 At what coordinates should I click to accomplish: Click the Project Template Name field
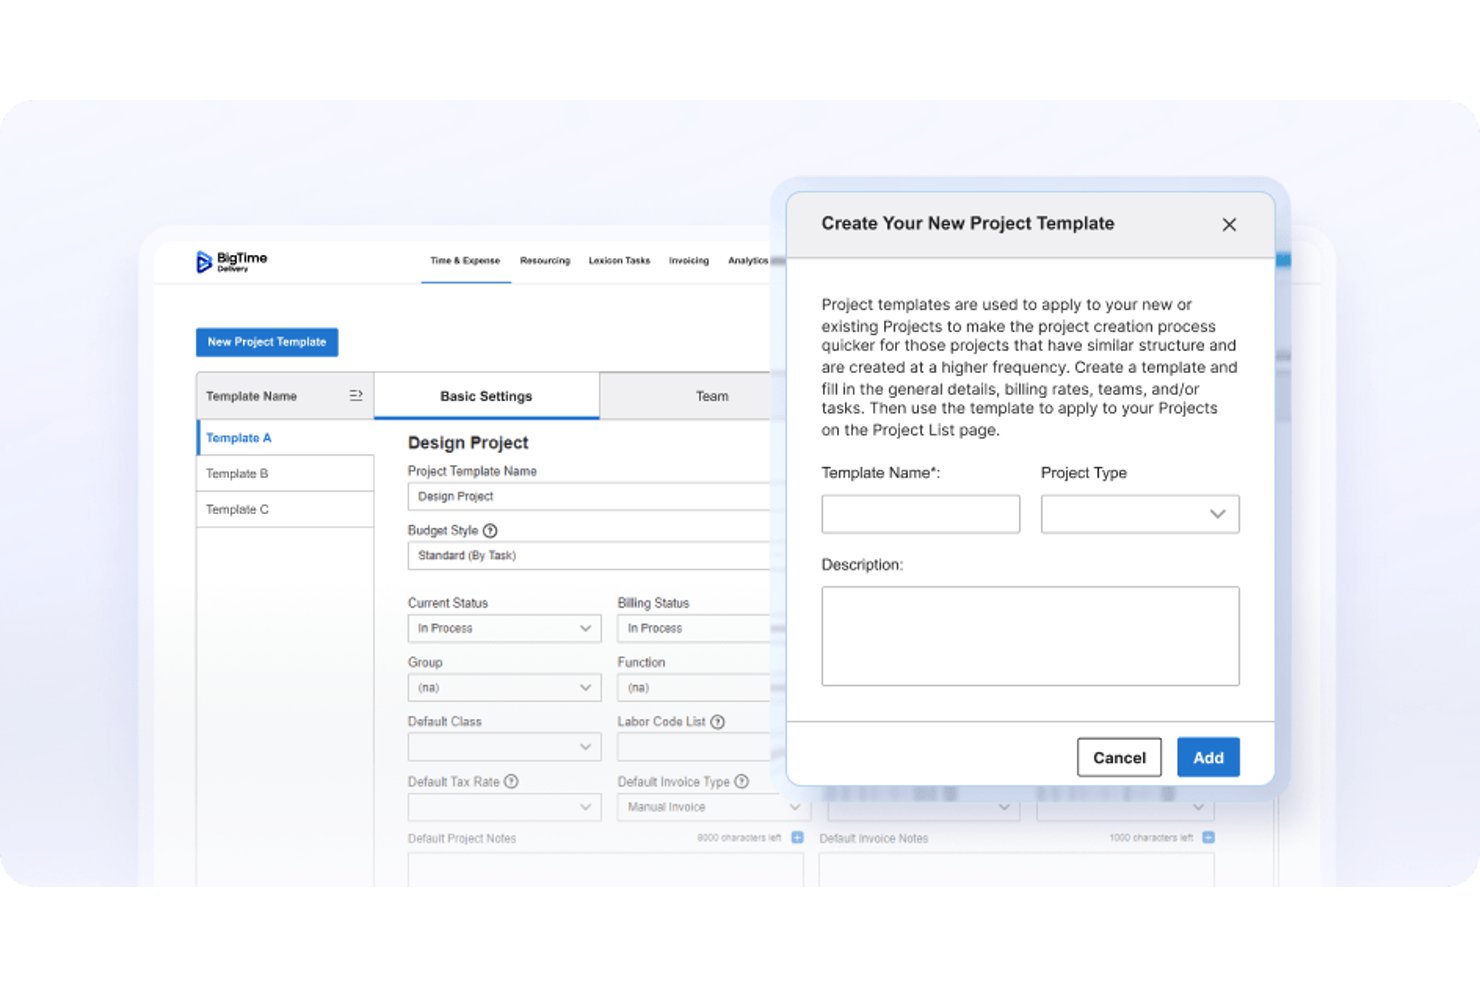[x=589, y=497]
